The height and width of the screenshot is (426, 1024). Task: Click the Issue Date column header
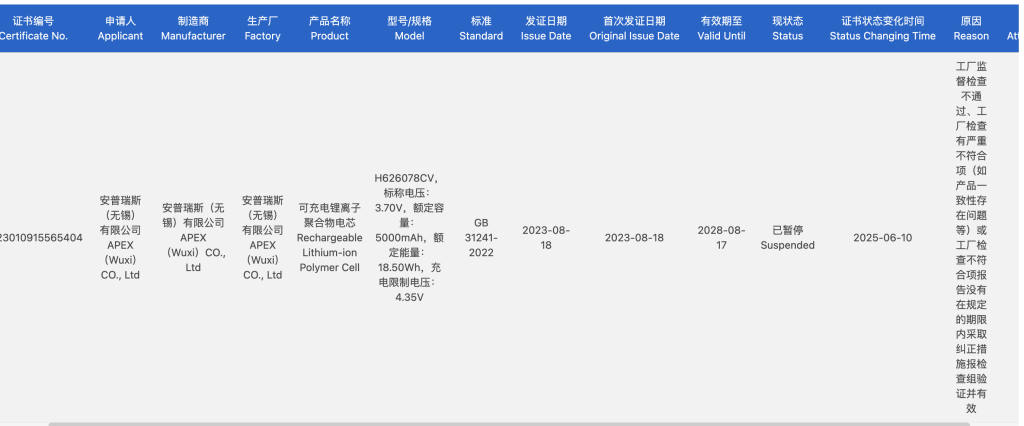[x=546, y=28]
